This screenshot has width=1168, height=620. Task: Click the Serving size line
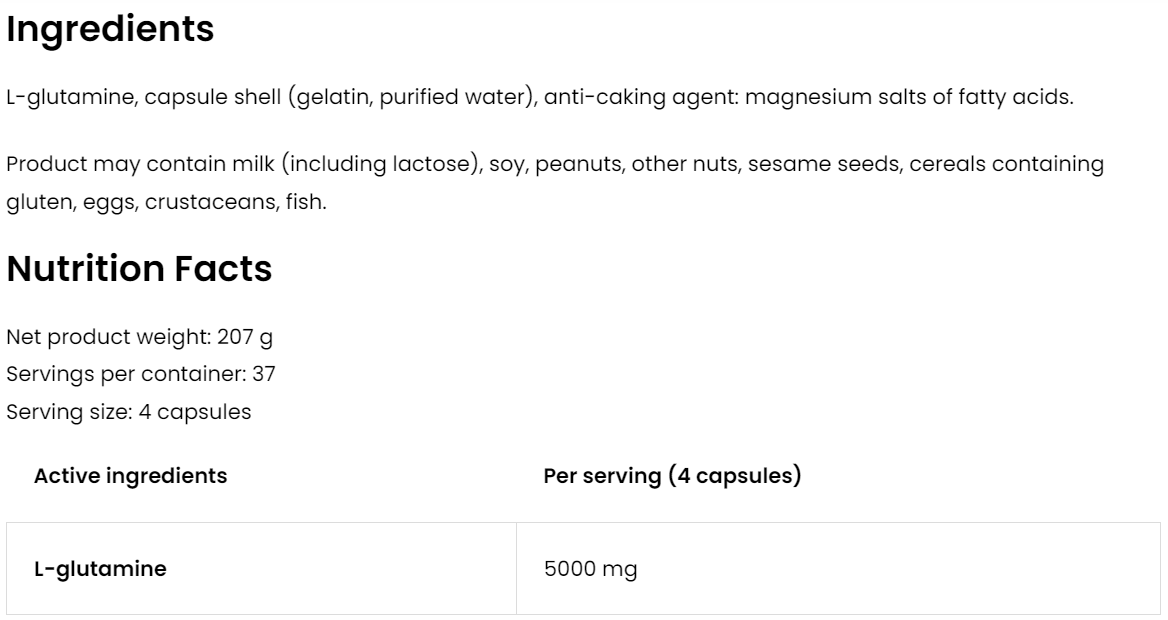pyautogui.click(x=128, y=411)
